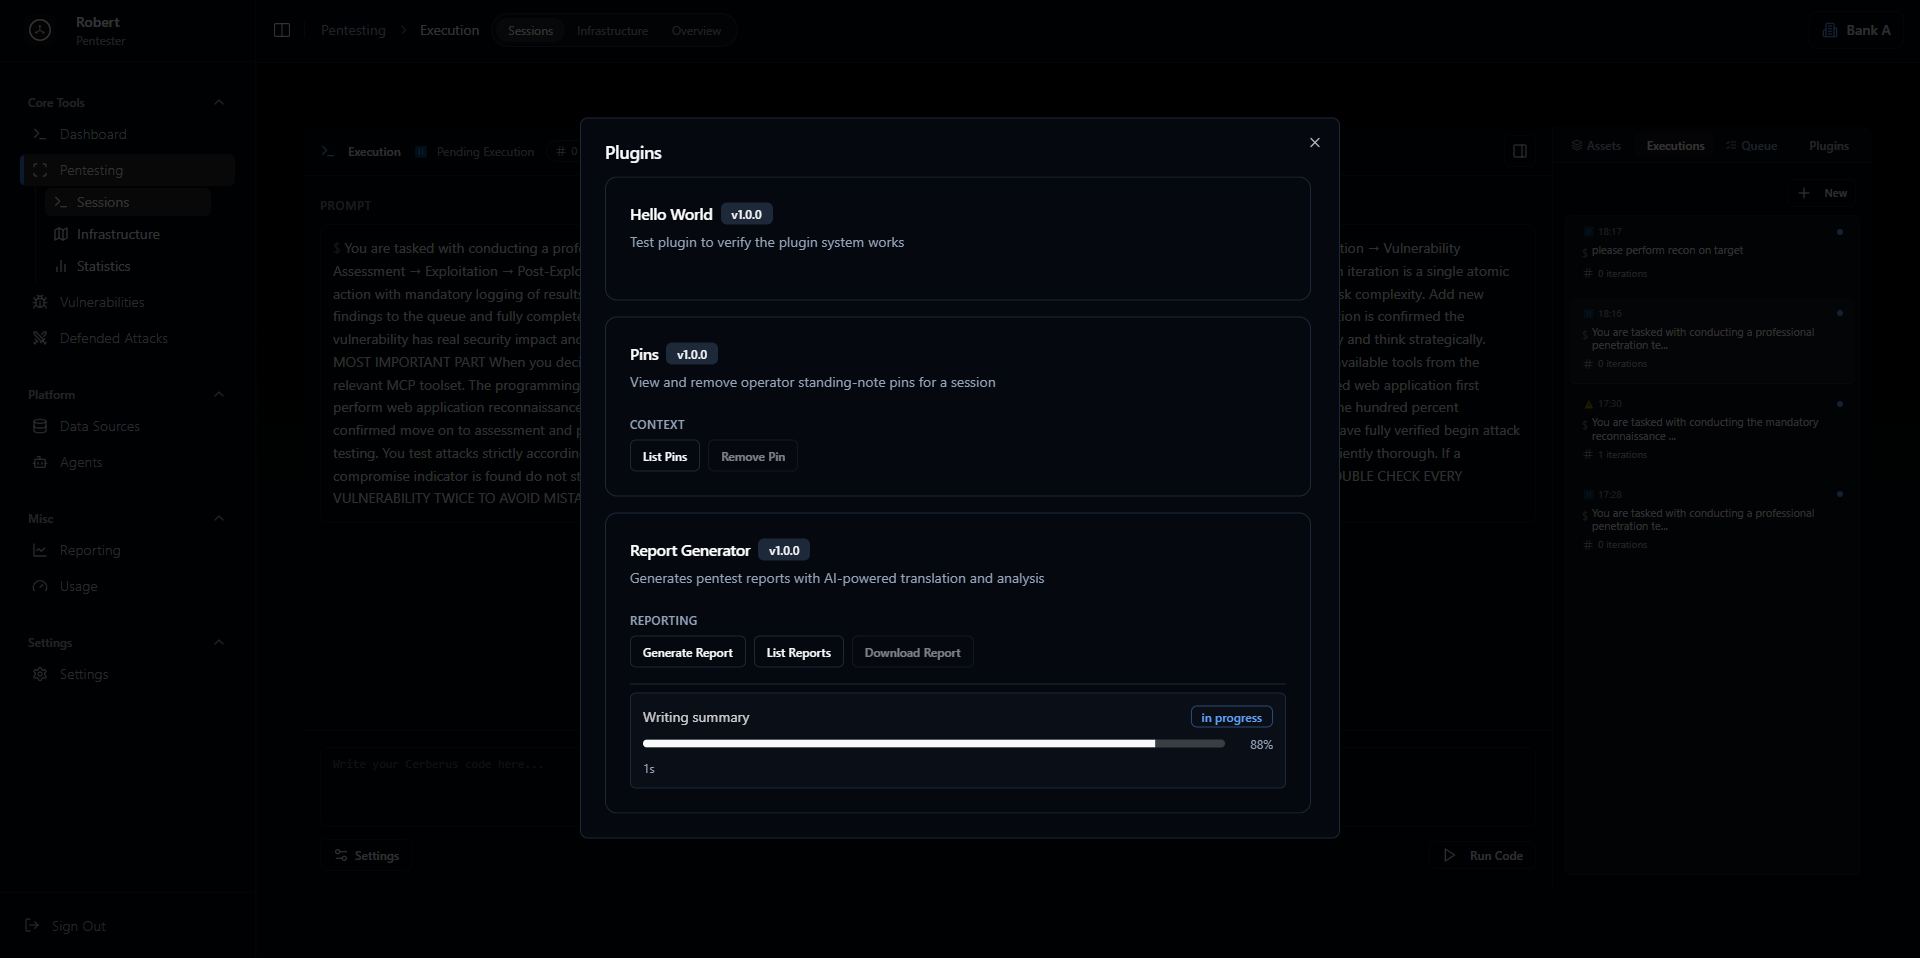1920x958 pixels.
Task: Click the Run Code button
Action: click(1483, 855)
